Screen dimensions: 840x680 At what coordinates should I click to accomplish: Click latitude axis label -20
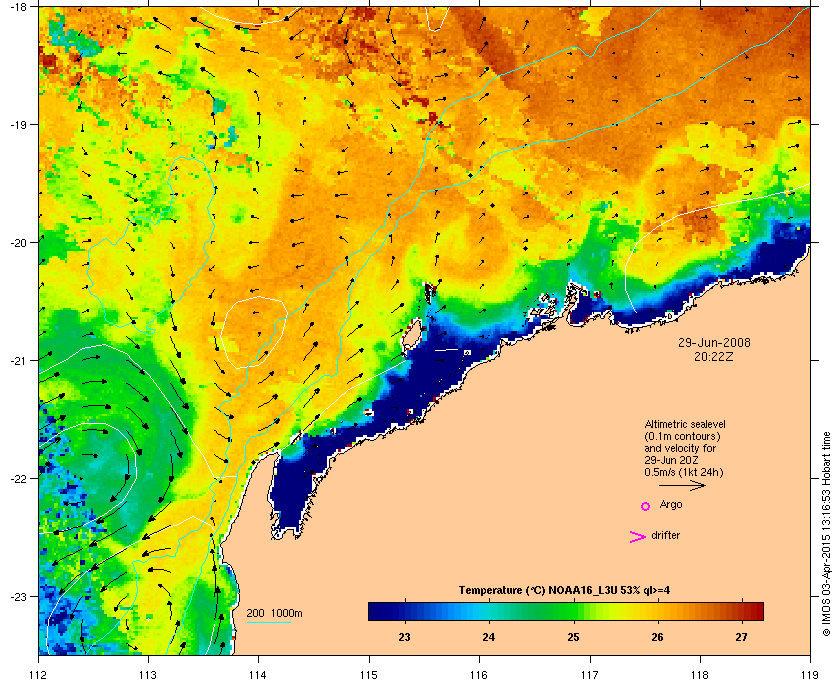coord(18,242)
